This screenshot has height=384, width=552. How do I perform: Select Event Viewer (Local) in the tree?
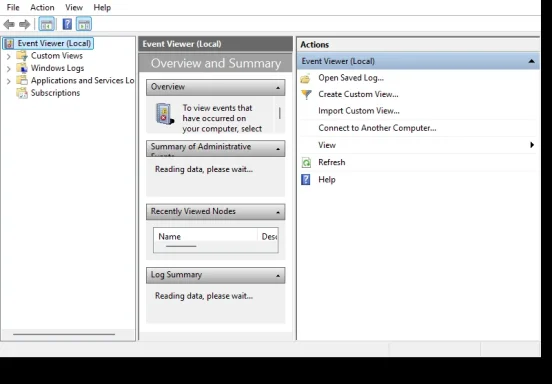(x=54, y=43)
